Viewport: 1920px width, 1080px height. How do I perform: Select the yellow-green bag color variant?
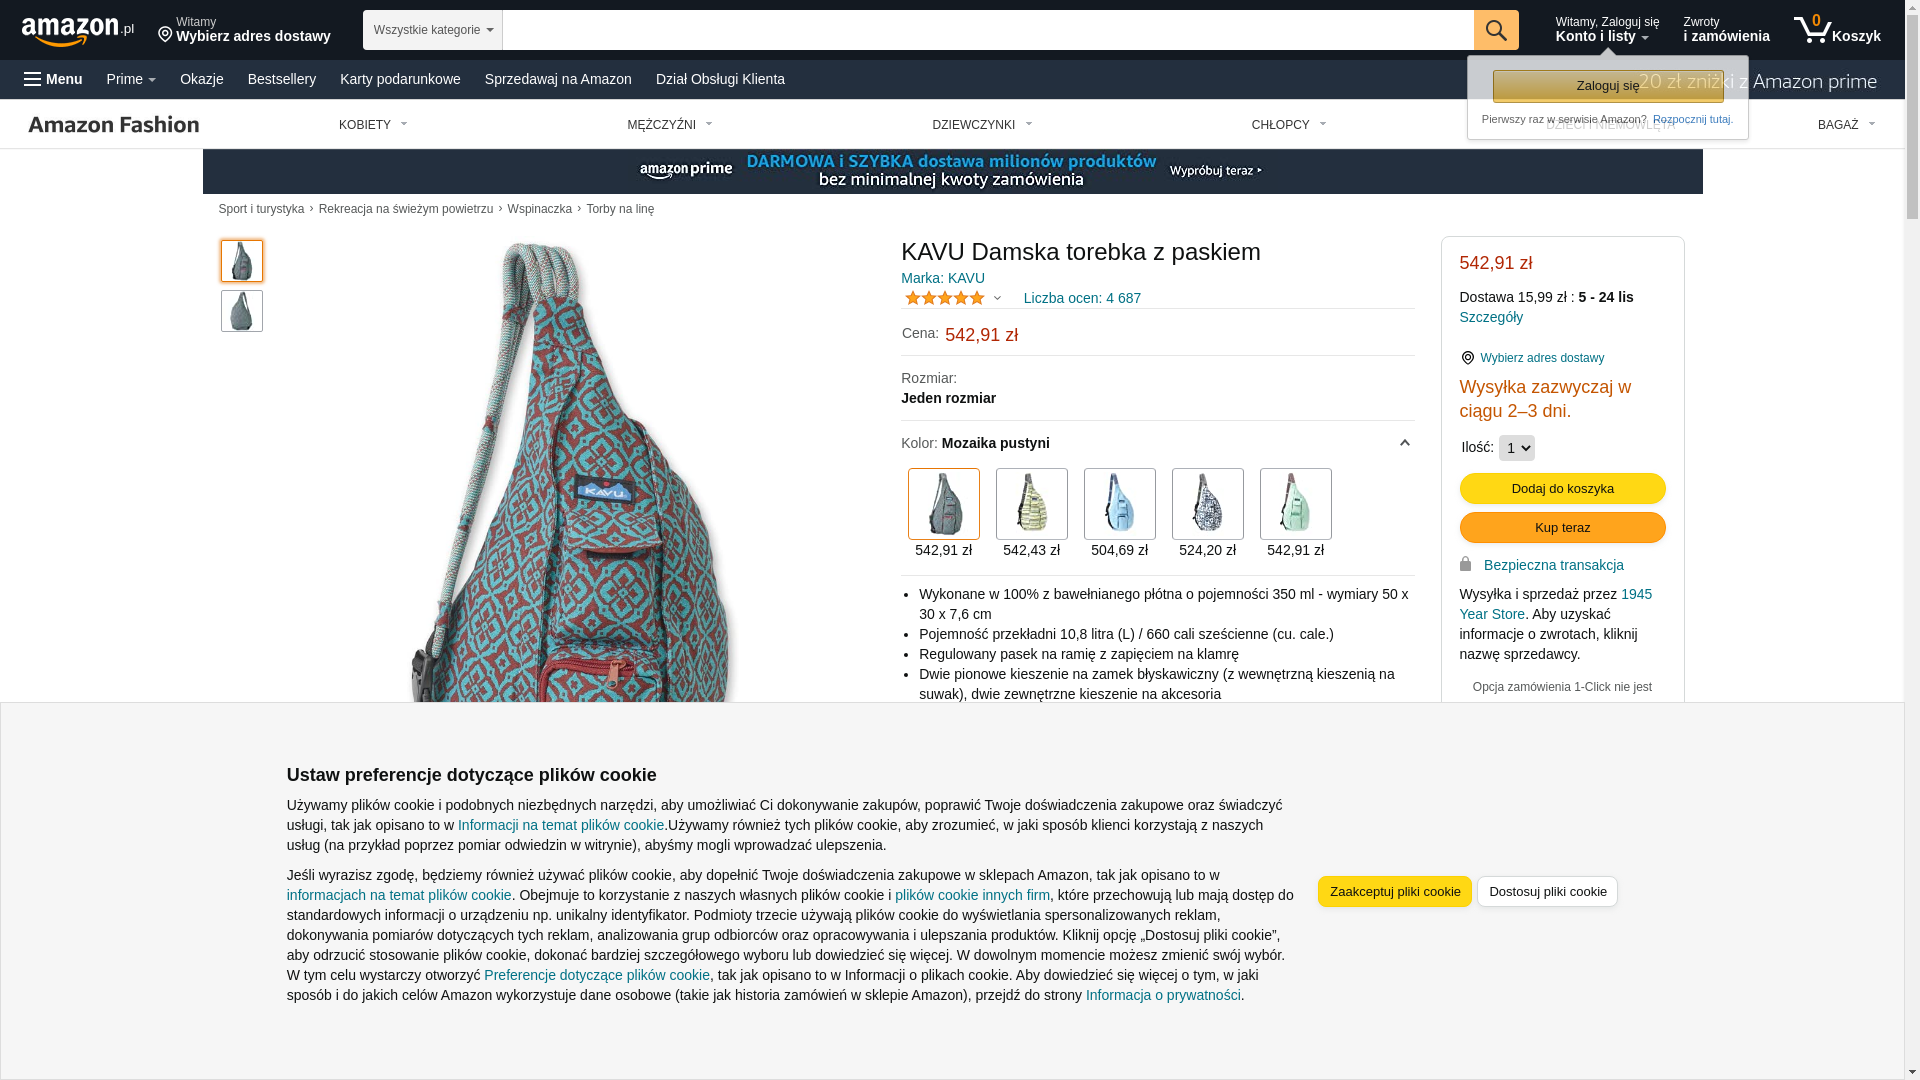(1032, 504)
